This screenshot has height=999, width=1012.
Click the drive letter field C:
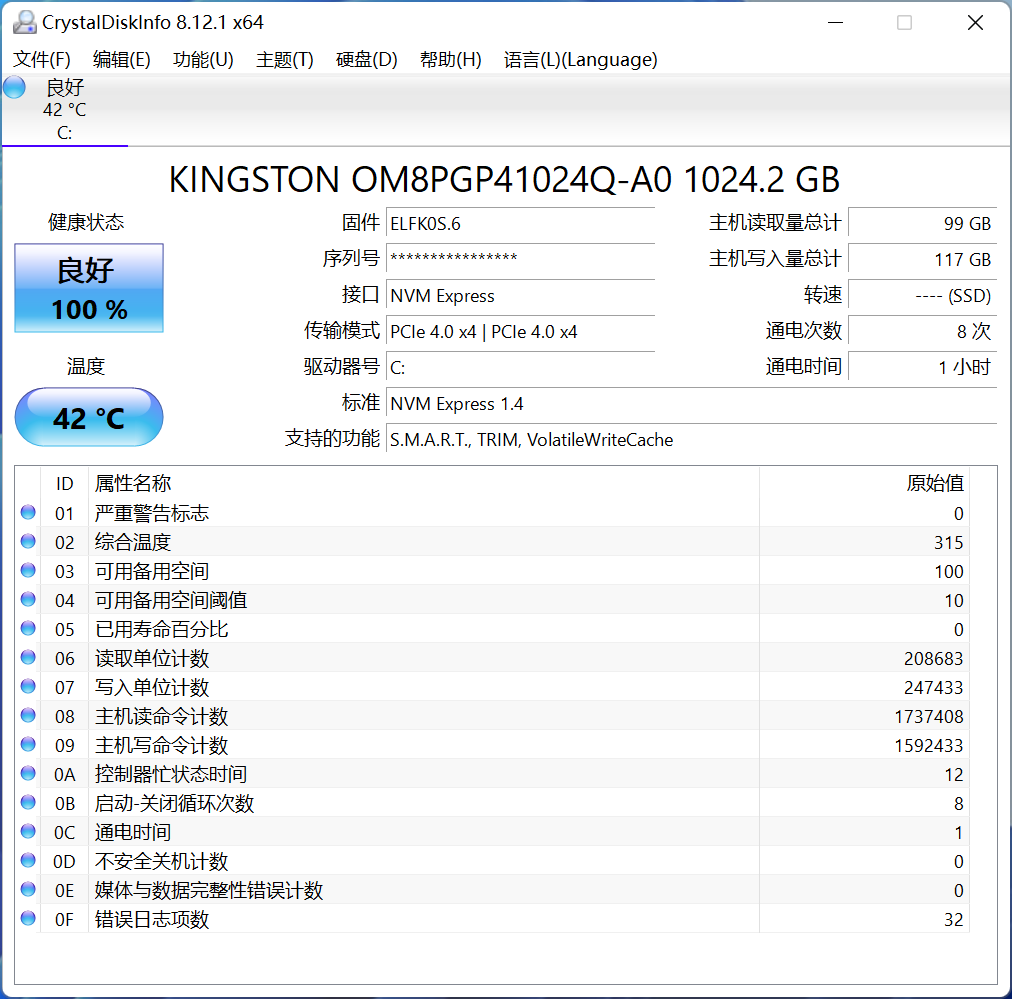point(520,368)
